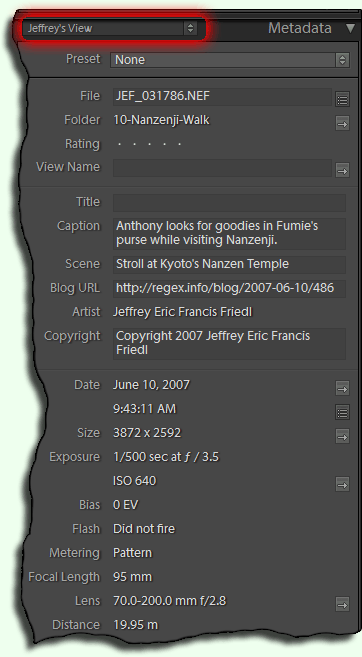
Task: Click the Blog URL field
Action: [x=229, y=288]
